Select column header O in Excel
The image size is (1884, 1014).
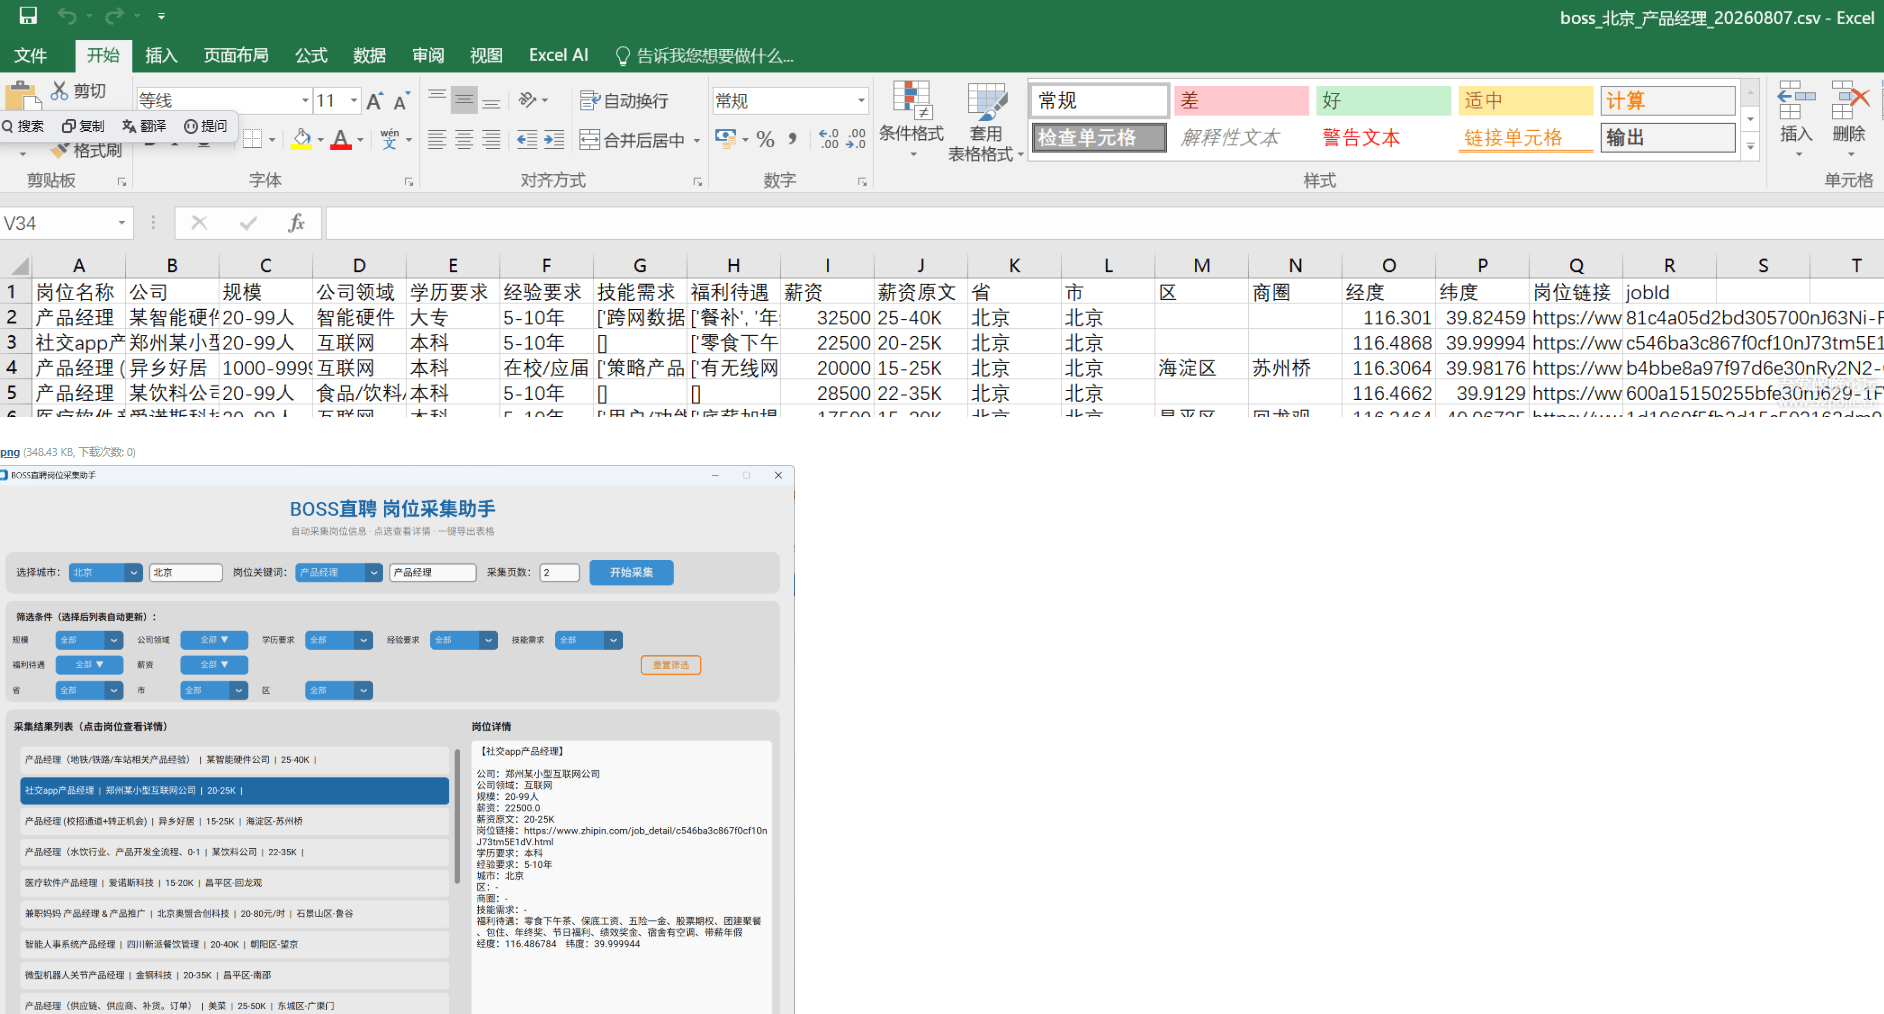click(x=1388, y=265)
